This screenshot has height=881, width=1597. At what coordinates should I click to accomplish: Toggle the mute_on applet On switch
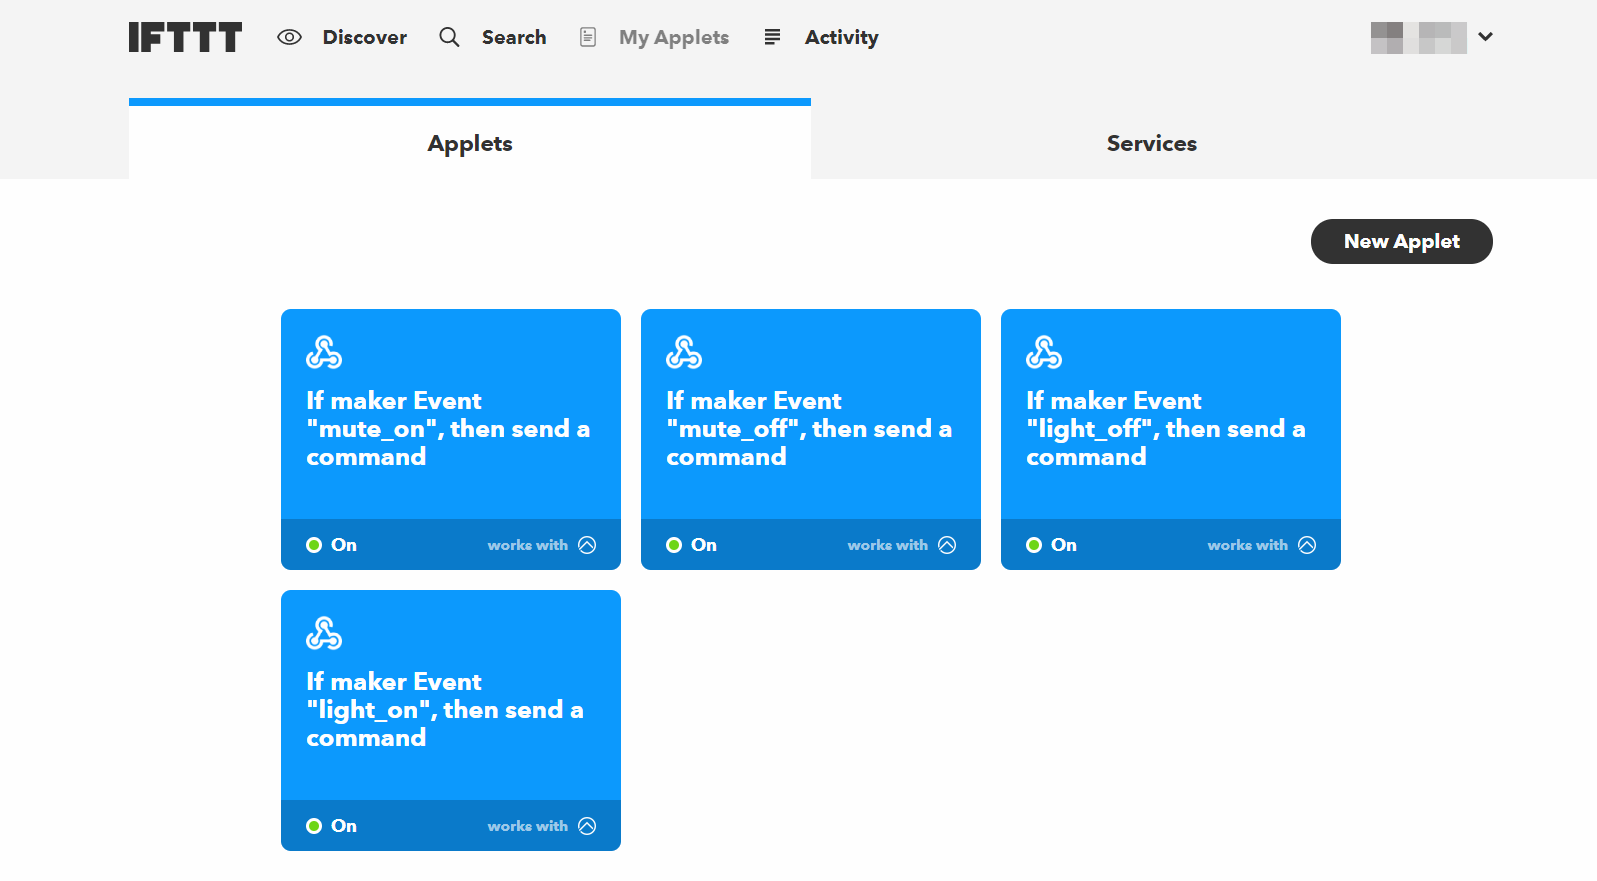click(x=331, y=545)
